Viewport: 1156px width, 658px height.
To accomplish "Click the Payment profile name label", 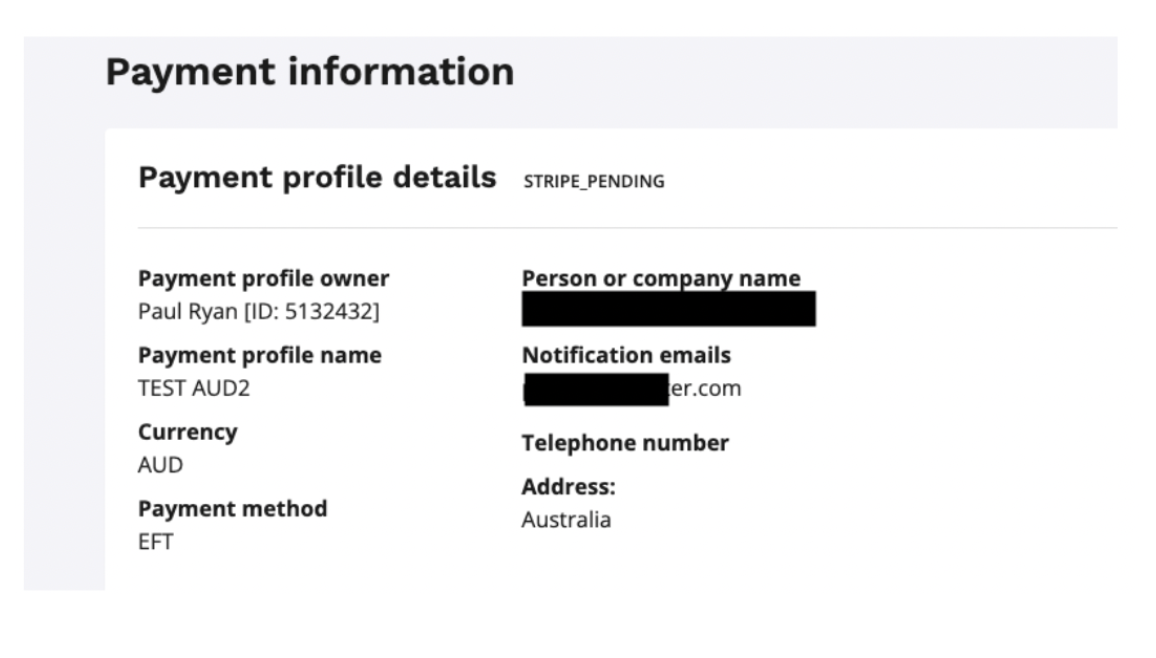I will tap(259, 355).
